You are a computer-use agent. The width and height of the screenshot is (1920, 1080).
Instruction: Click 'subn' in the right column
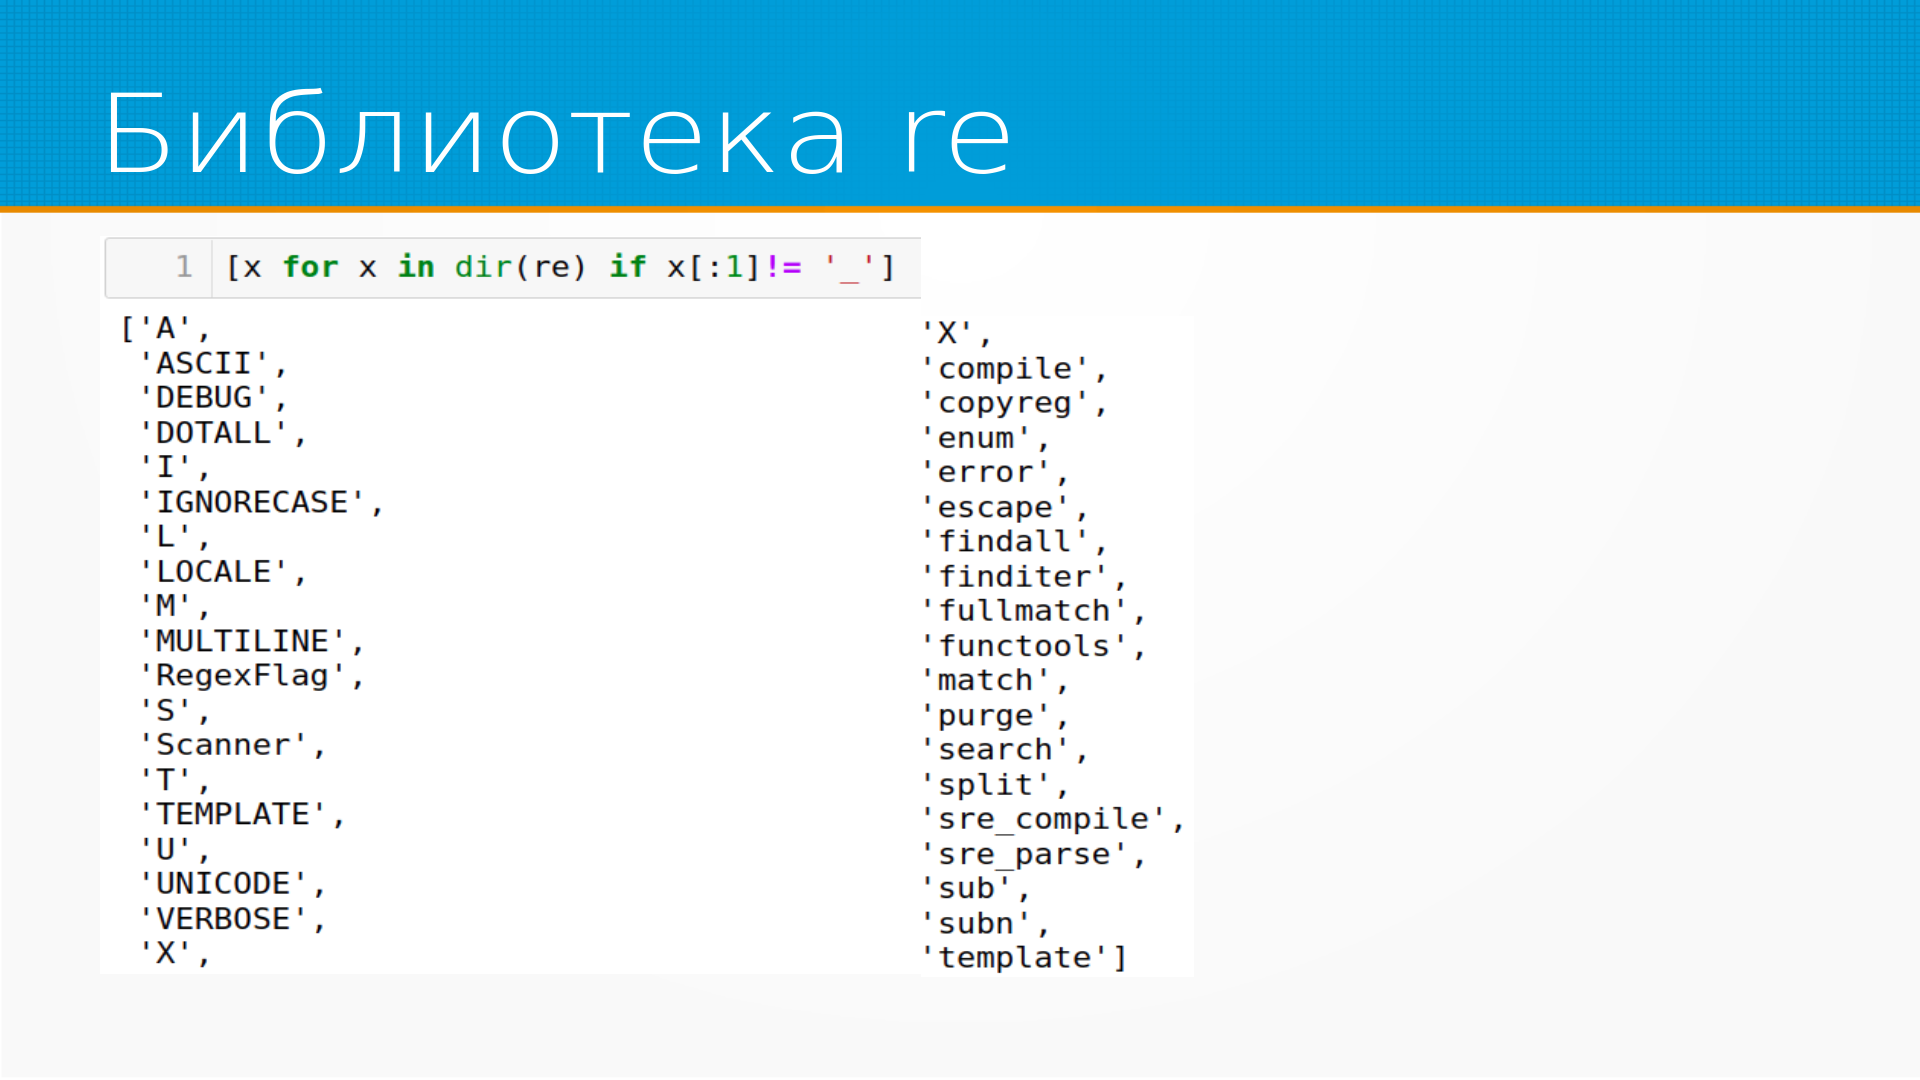[x=975, y=923]
